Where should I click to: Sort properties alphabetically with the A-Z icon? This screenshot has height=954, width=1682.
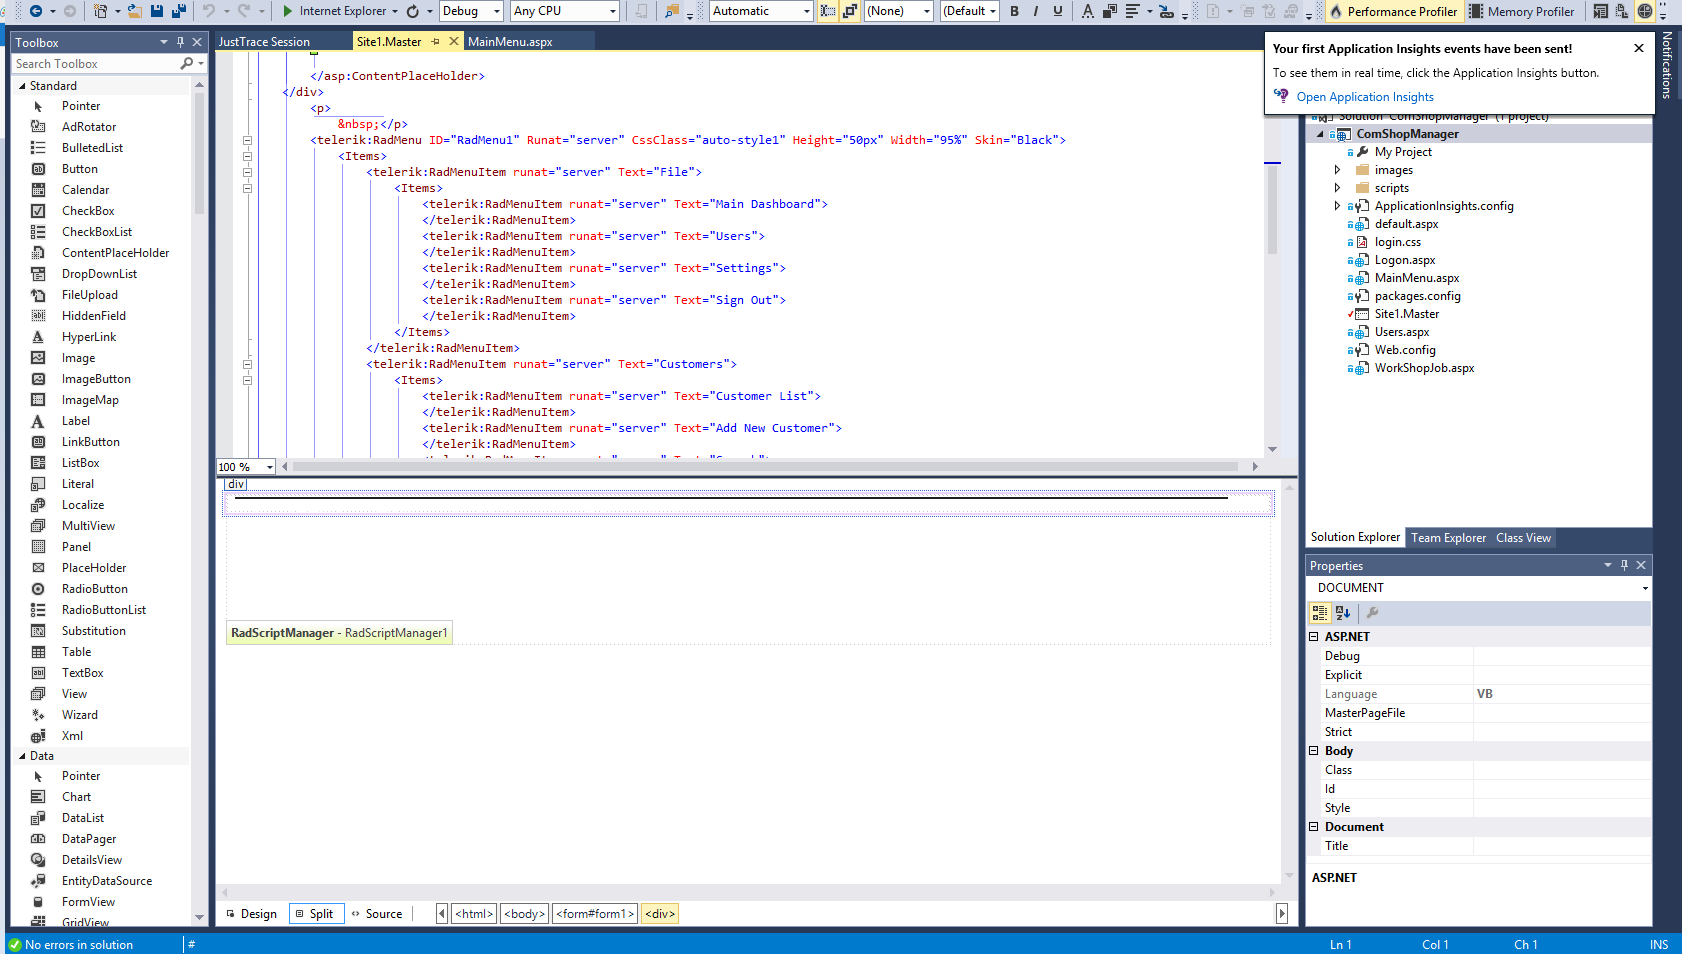coord(1343,613)
